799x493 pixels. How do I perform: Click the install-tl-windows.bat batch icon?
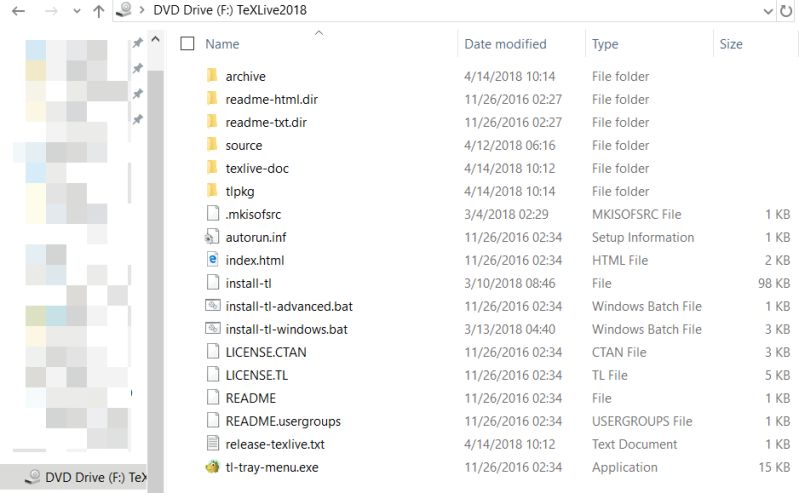[x=212, y=328]
